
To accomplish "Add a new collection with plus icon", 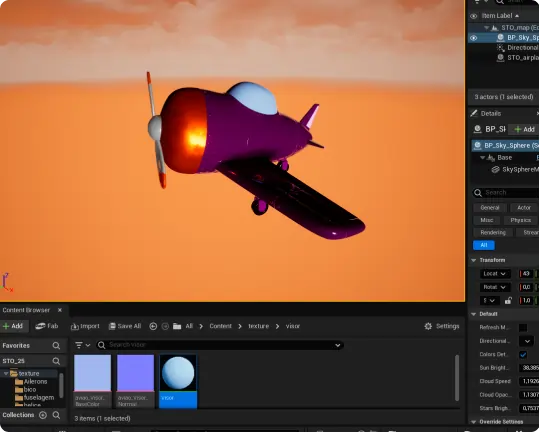I will (43, 415).
